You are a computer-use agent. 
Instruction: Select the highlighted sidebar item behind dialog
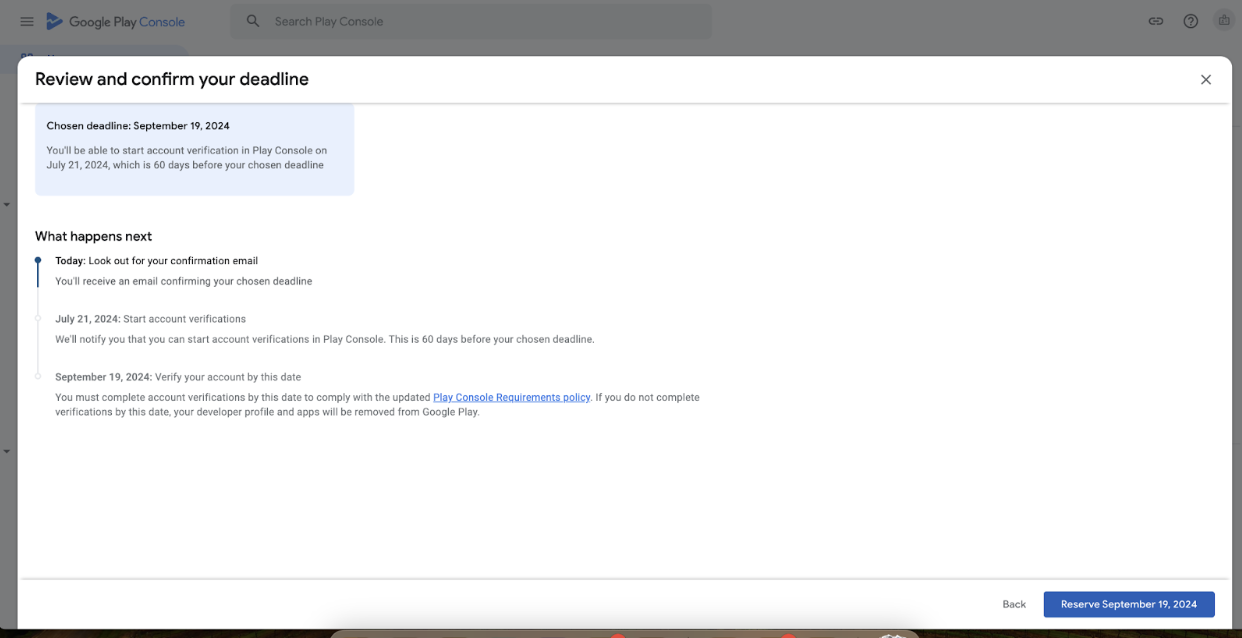click(x=100, y=51)
